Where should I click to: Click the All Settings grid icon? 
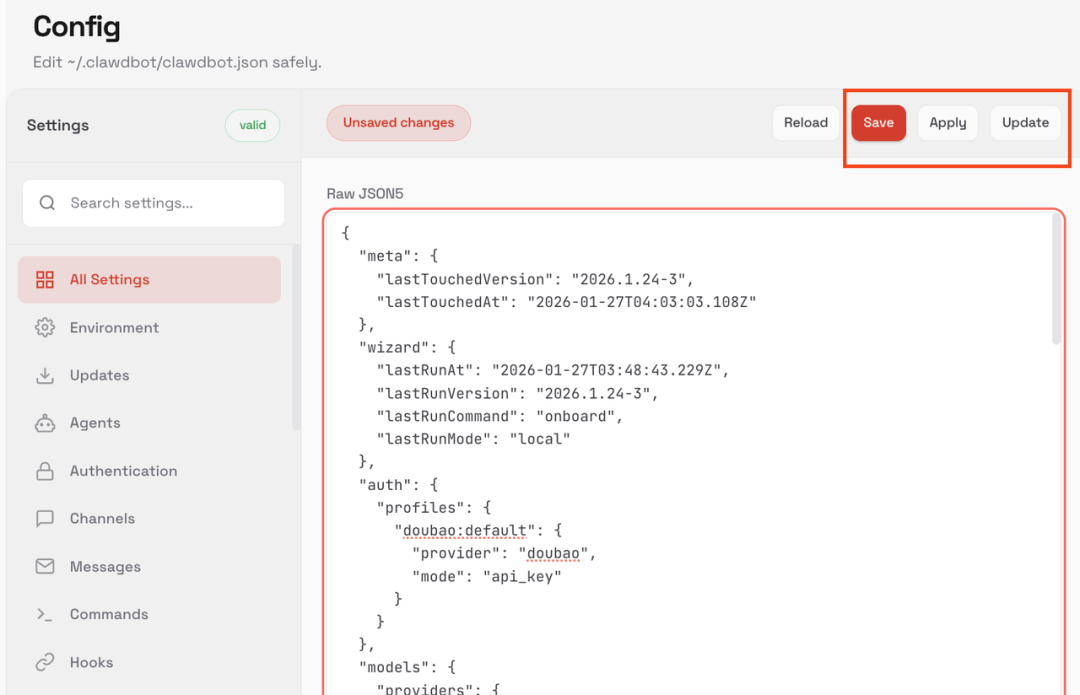[x=45, y=280]
